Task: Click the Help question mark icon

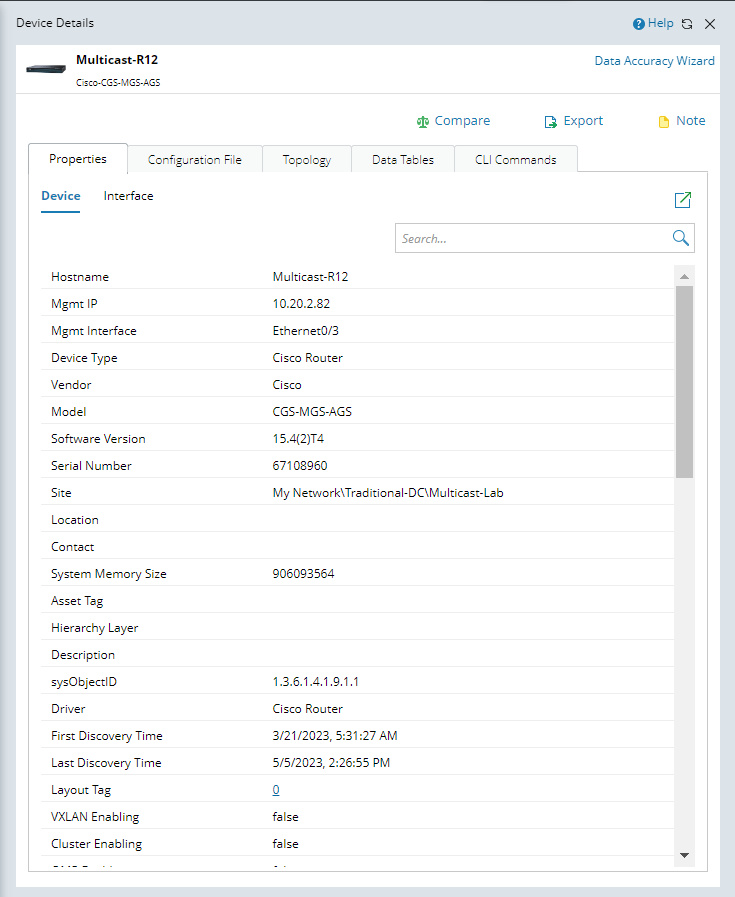Action: point(638,24)
